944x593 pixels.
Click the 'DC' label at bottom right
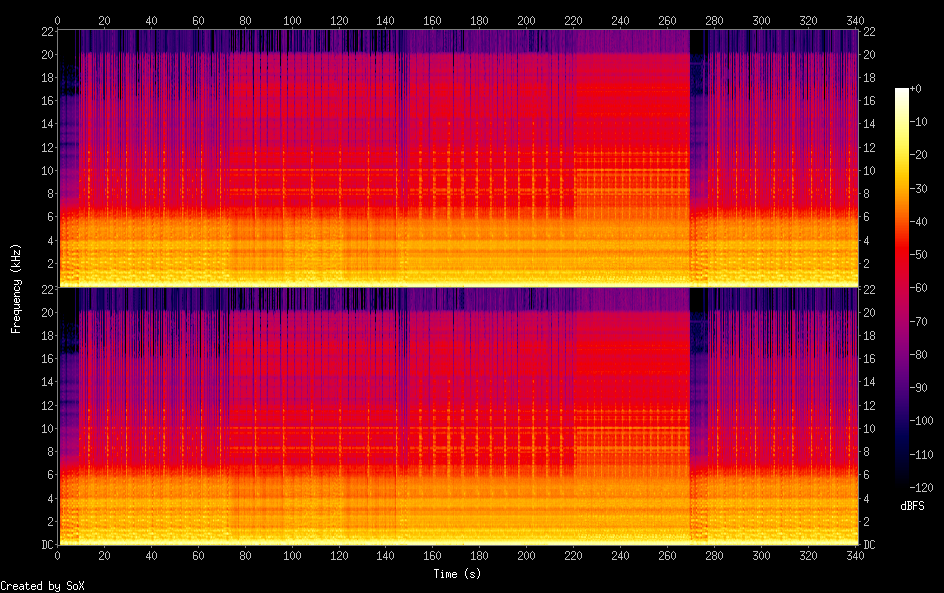870,545
